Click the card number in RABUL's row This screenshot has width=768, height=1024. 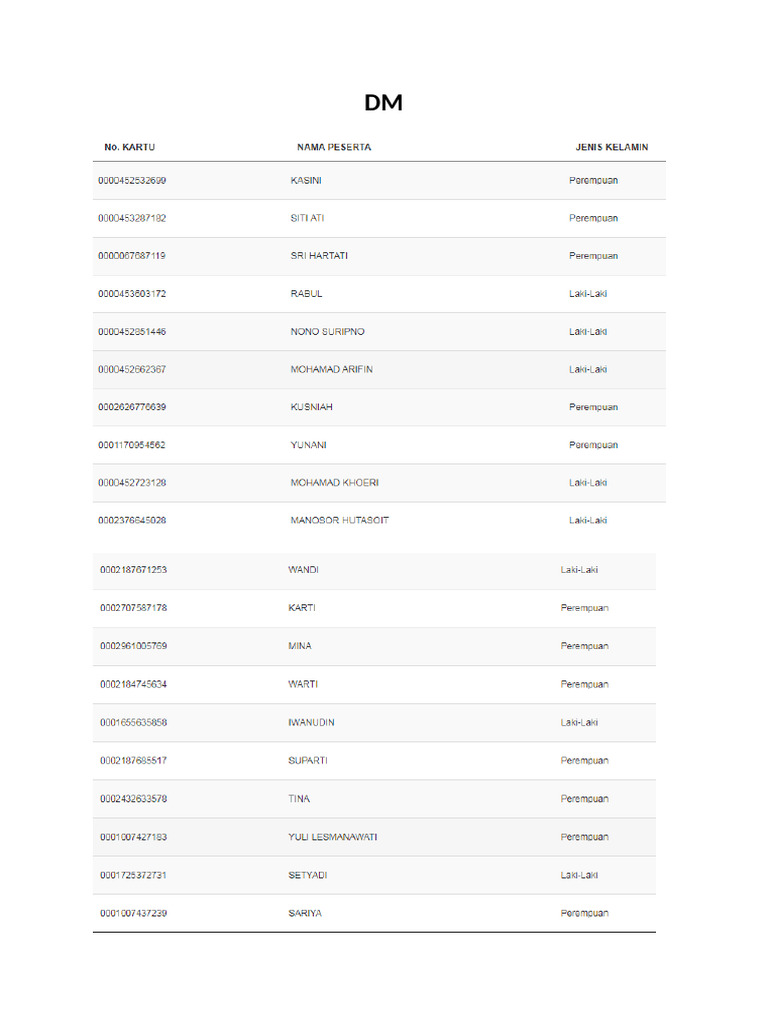[x=132, y=294]
